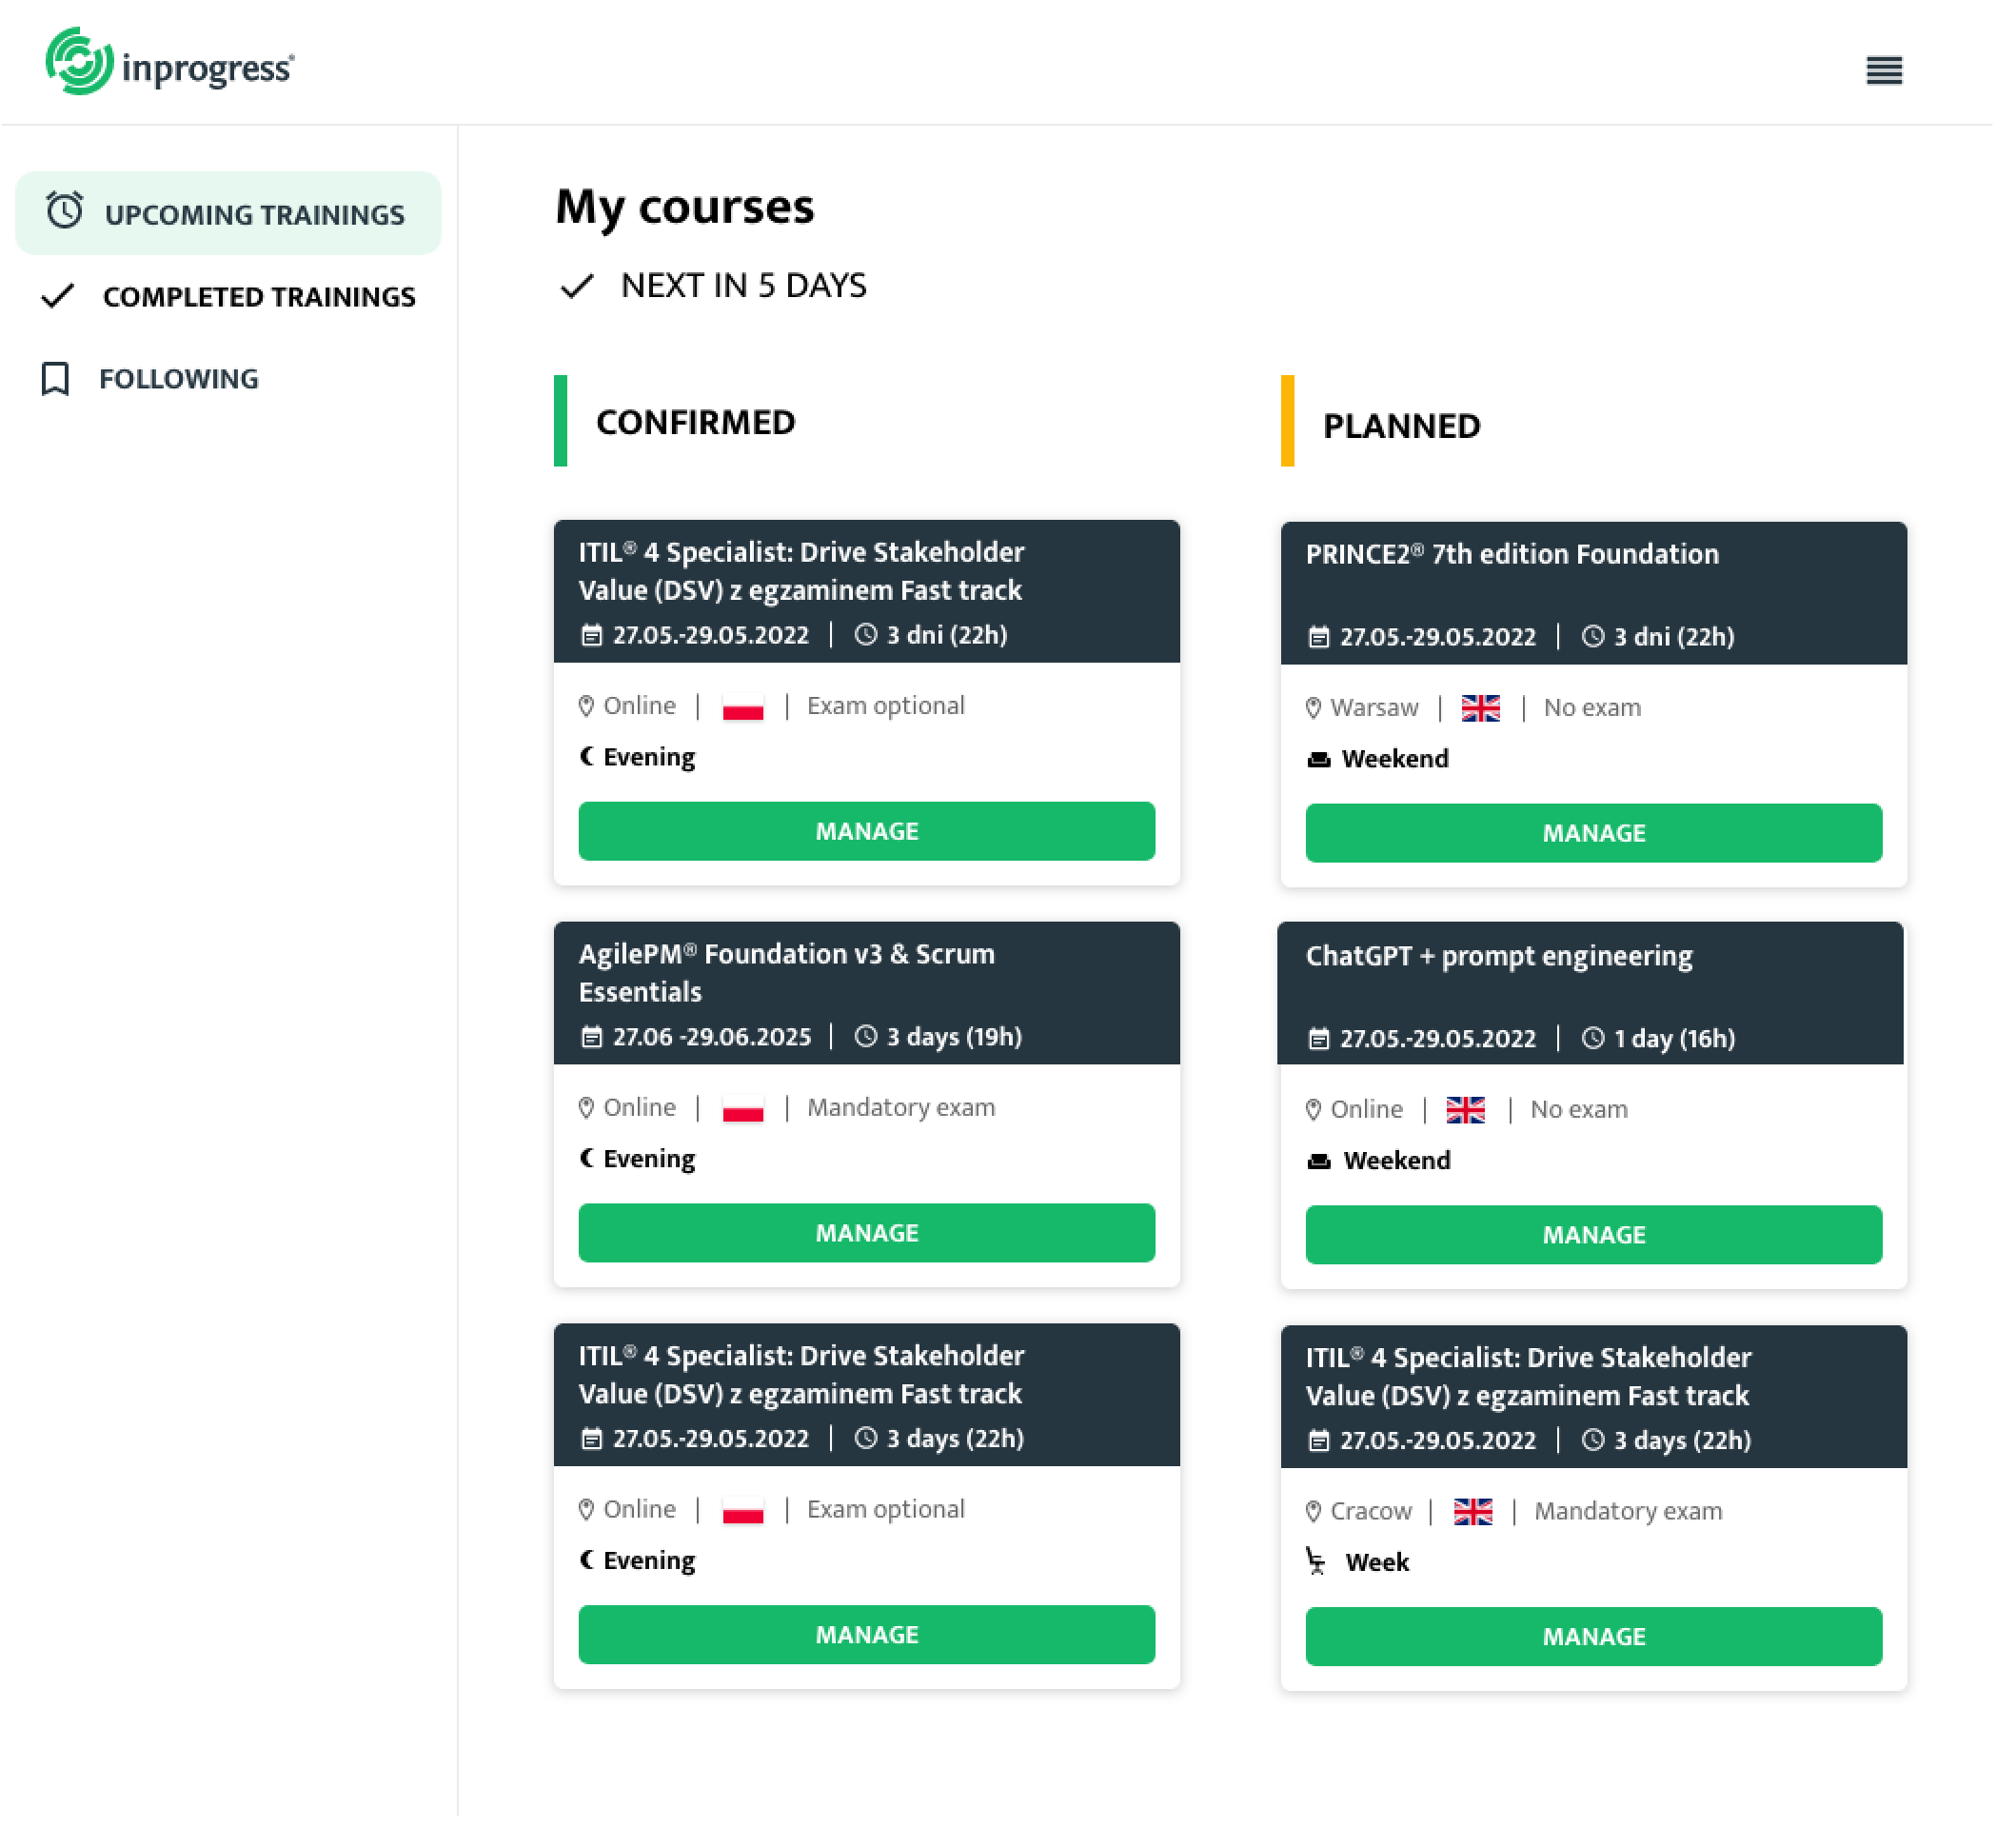Click the Next in 5 Days checkmark
The height and width of the screenshot is (1828, 2016).
[577, 287]
